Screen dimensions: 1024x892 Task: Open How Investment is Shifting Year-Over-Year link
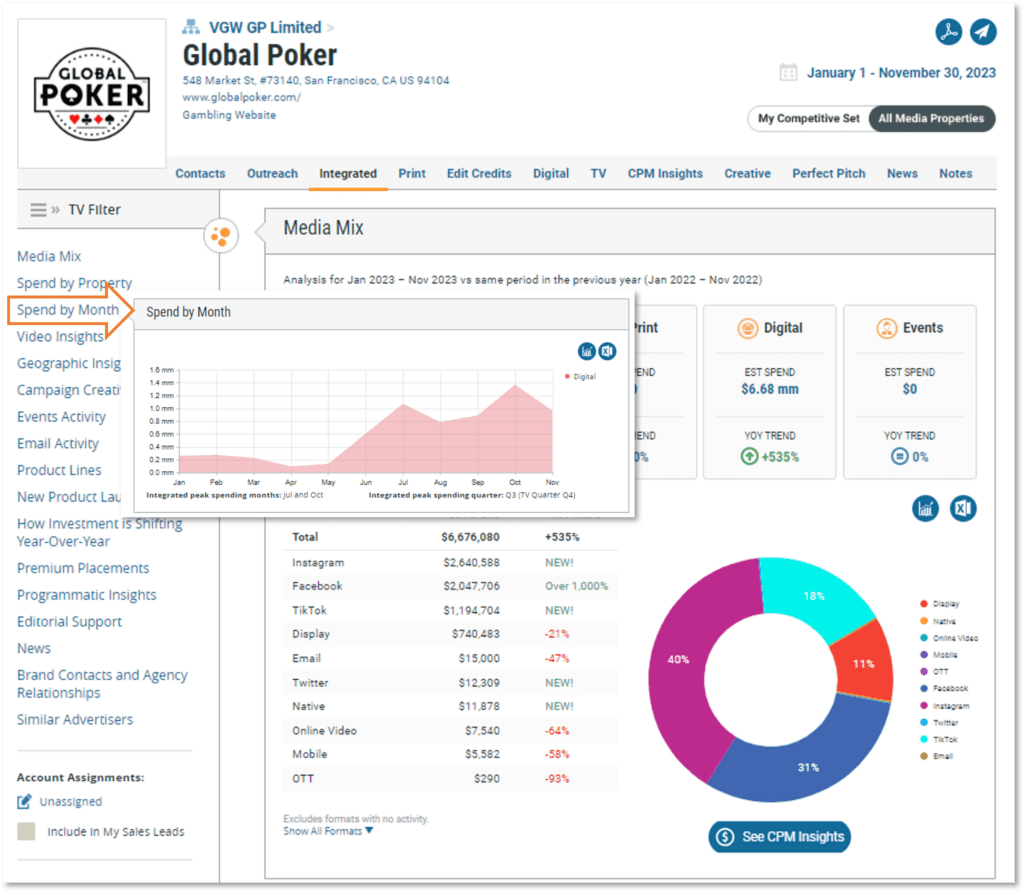click(99, 532)
